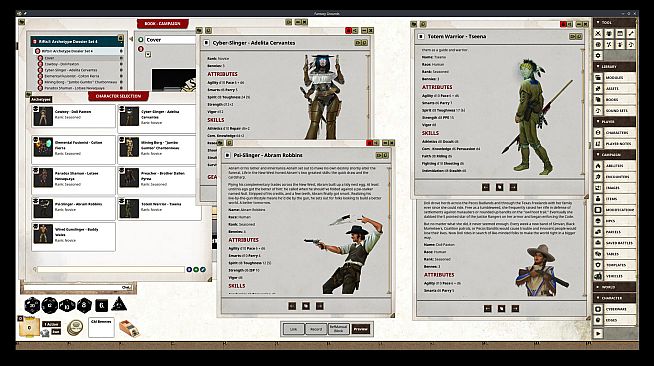The width and height of the screenshot is (654, 366).
Task: Collapse the book index panel arrow
Action: [x=131, y=40]
